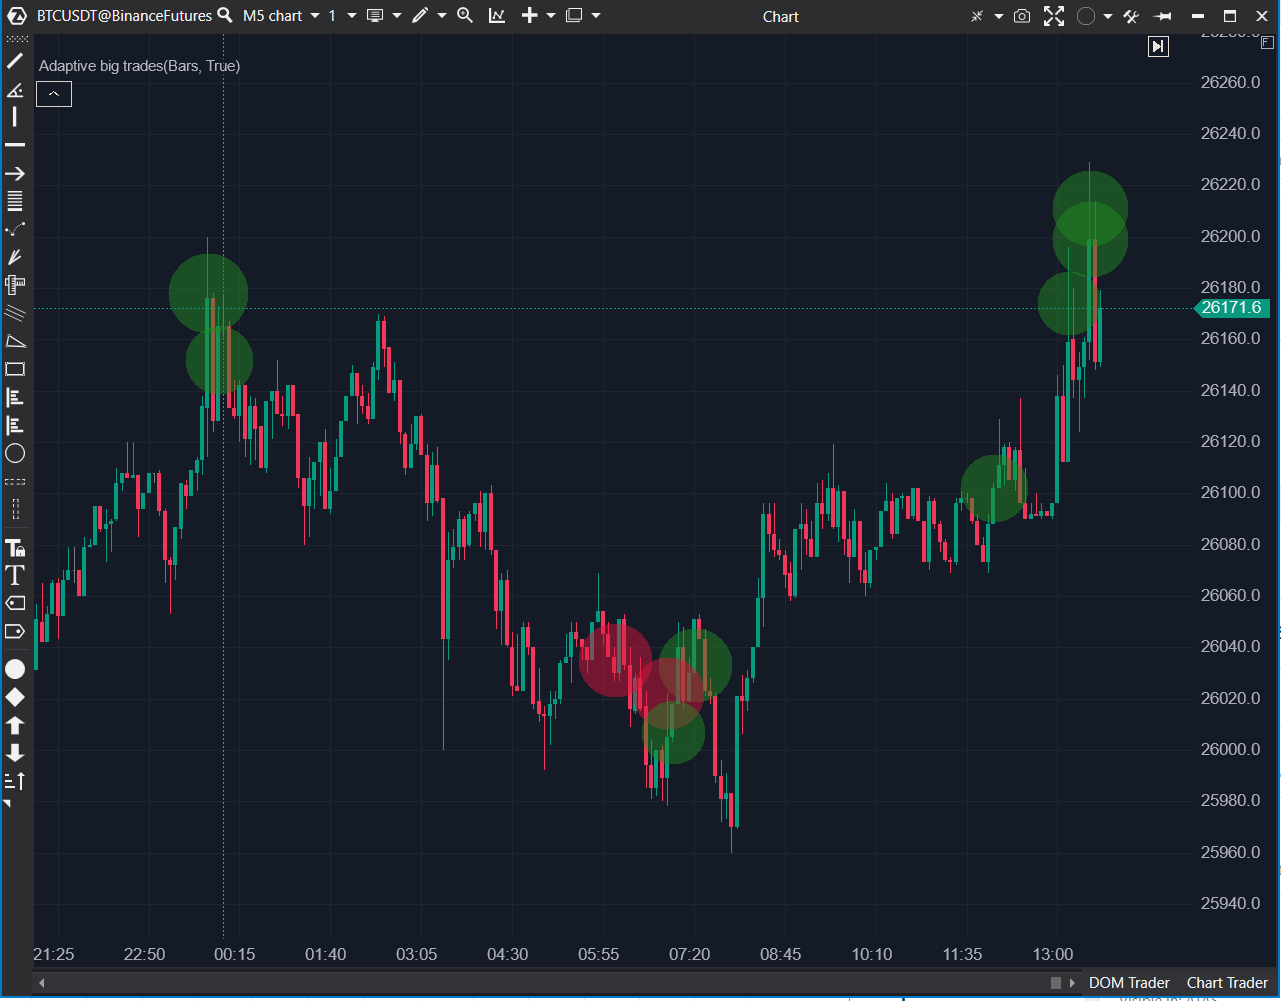1281x1001 pixels.
Task: Select the ellipse drawing tool
Action: [15, 453]
